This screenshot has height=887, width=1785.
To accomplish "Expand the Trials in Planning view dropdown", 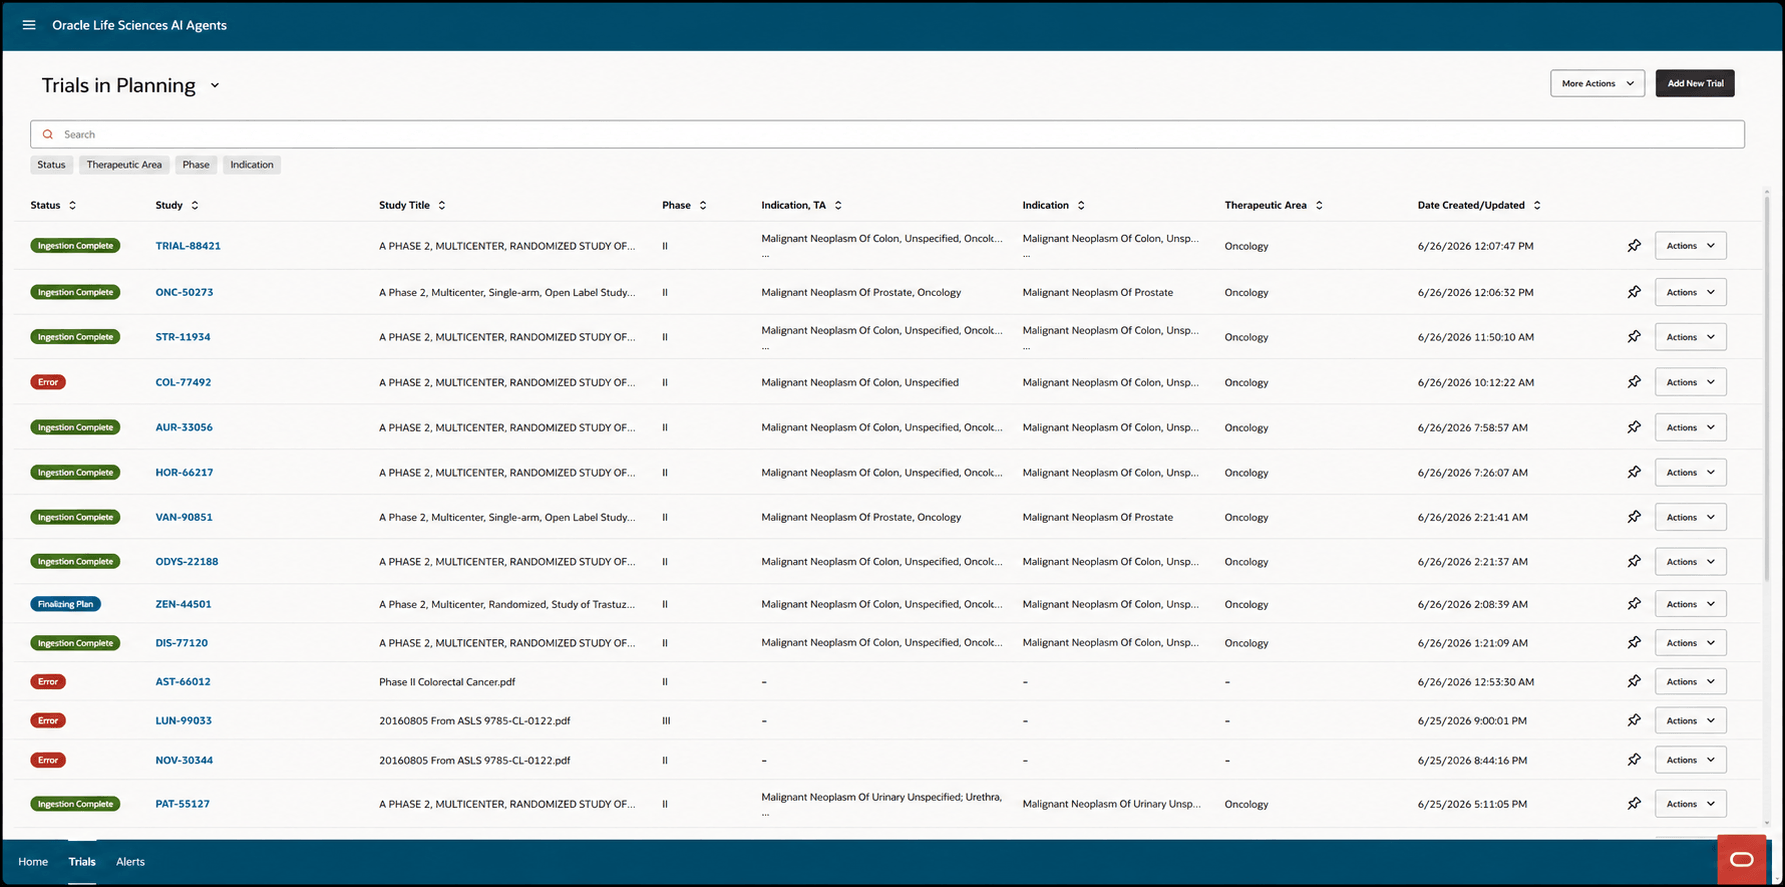I will coord(214,86).
